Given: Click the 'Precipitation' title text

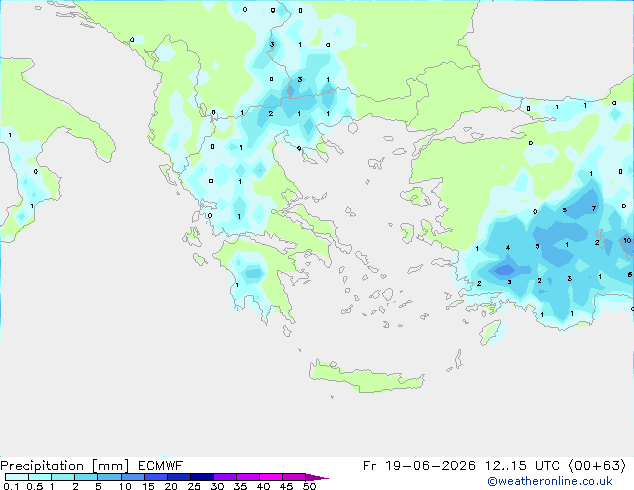Looking at the screenshot, I should point(42,466).
